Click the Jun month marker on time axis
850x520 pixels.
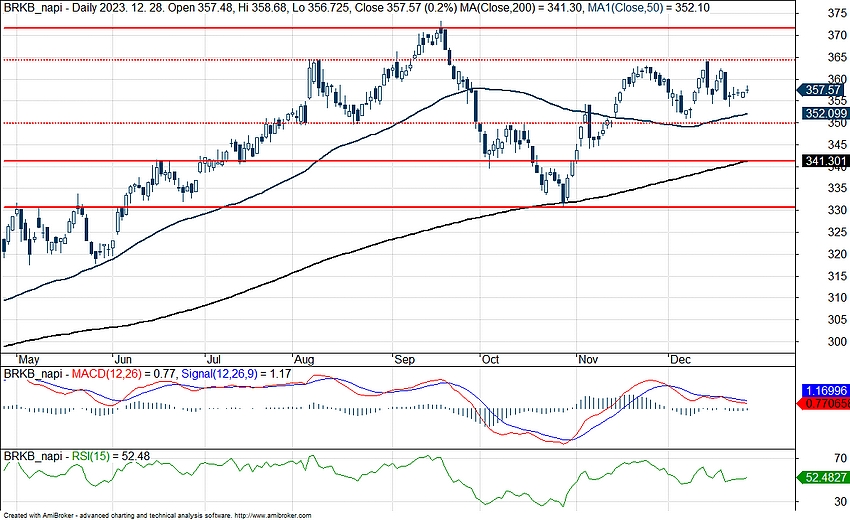coord(124,358)
